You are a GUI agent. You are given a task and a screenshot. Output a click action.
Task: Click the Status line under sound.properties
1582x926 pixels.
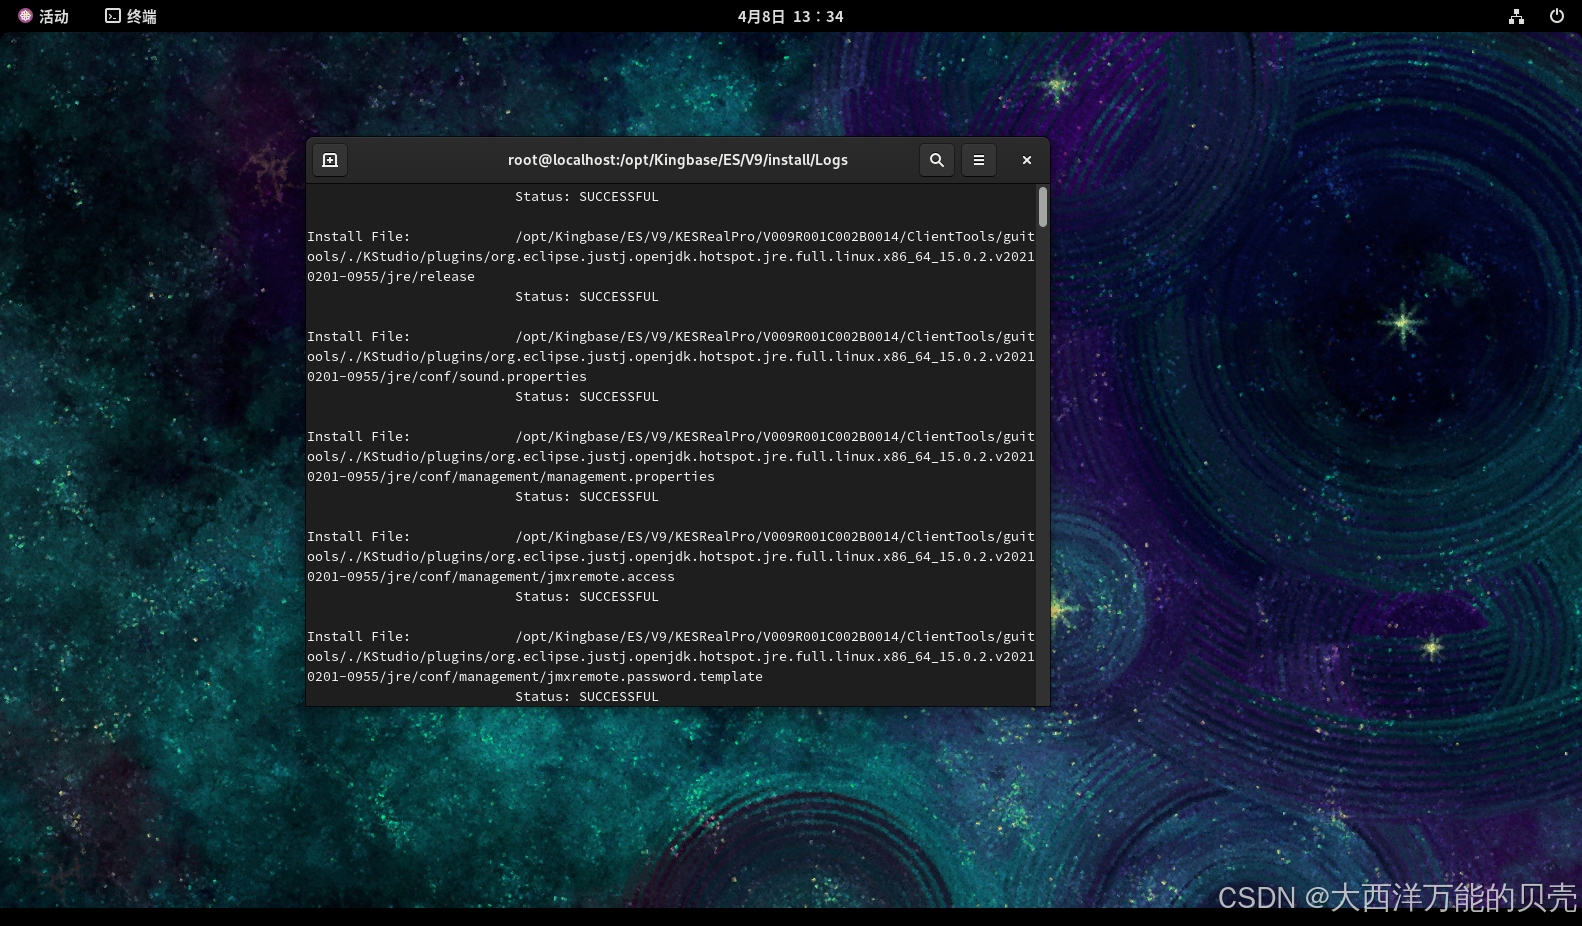587,397
